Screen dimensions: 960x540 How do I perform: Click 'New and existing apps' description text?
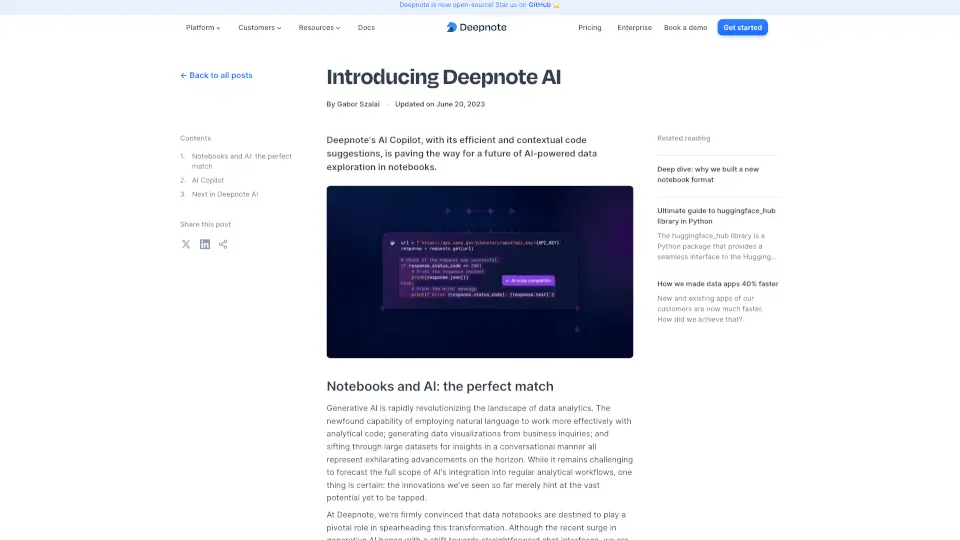click(x=710, y=309)
